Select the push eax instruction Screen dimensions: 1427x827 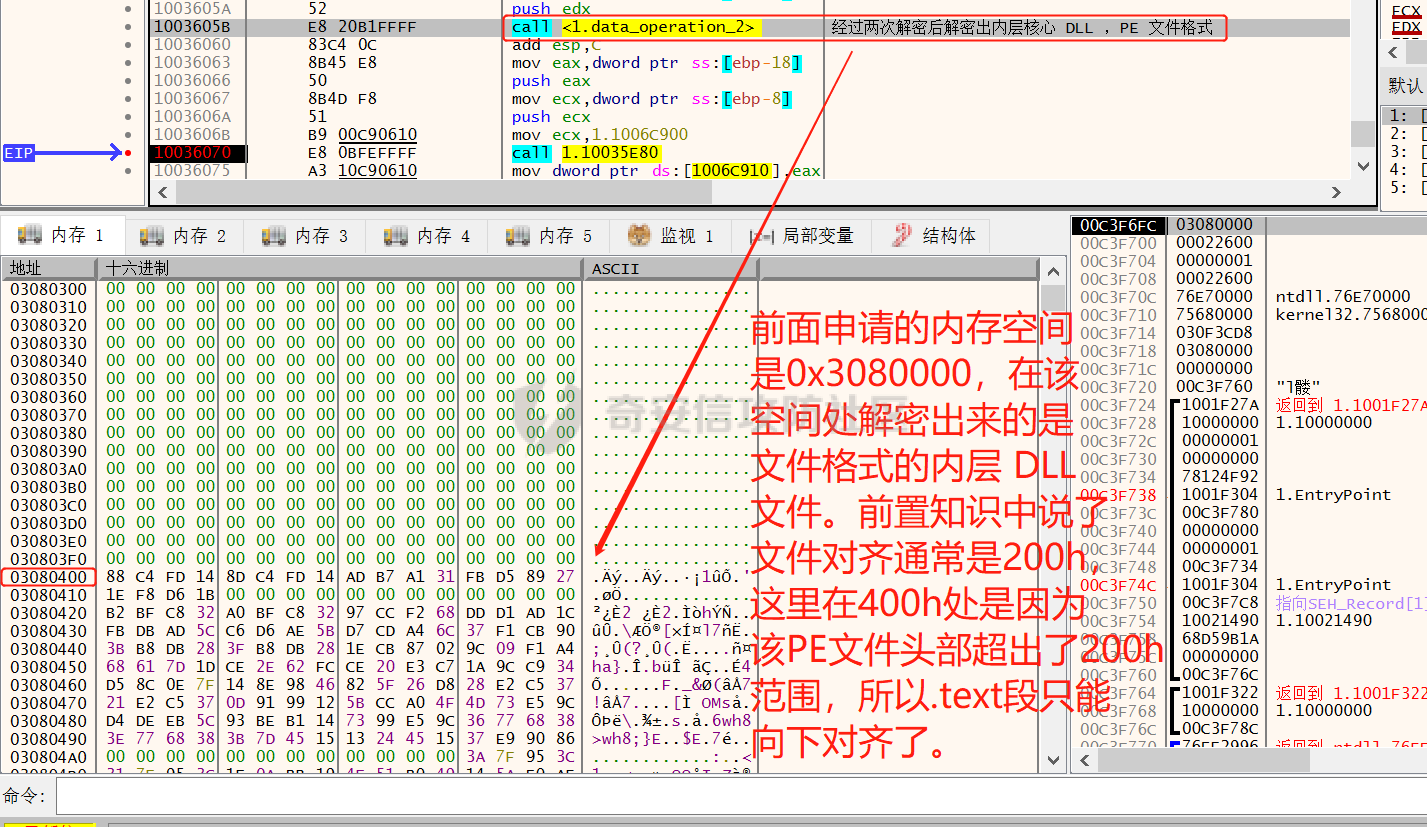[x=551, y=81]
